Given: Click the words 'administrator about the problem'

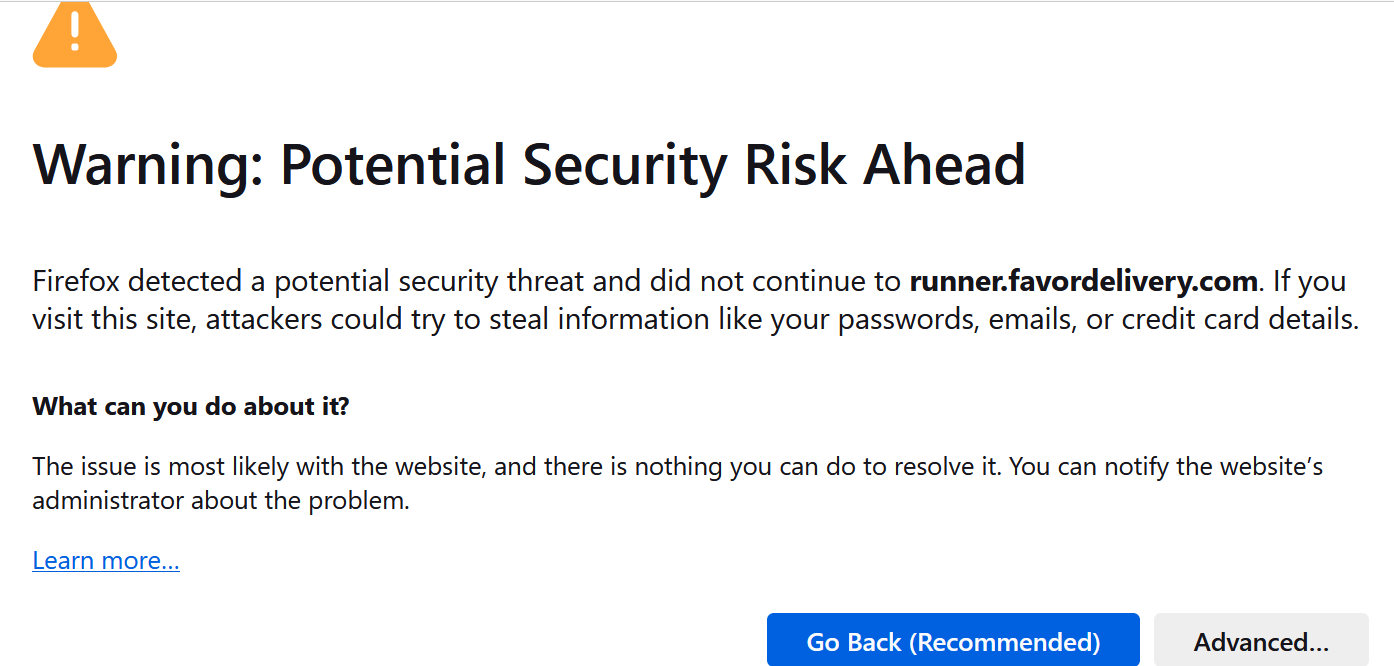Looking at the screenshot, I should [x=221, y=500].
